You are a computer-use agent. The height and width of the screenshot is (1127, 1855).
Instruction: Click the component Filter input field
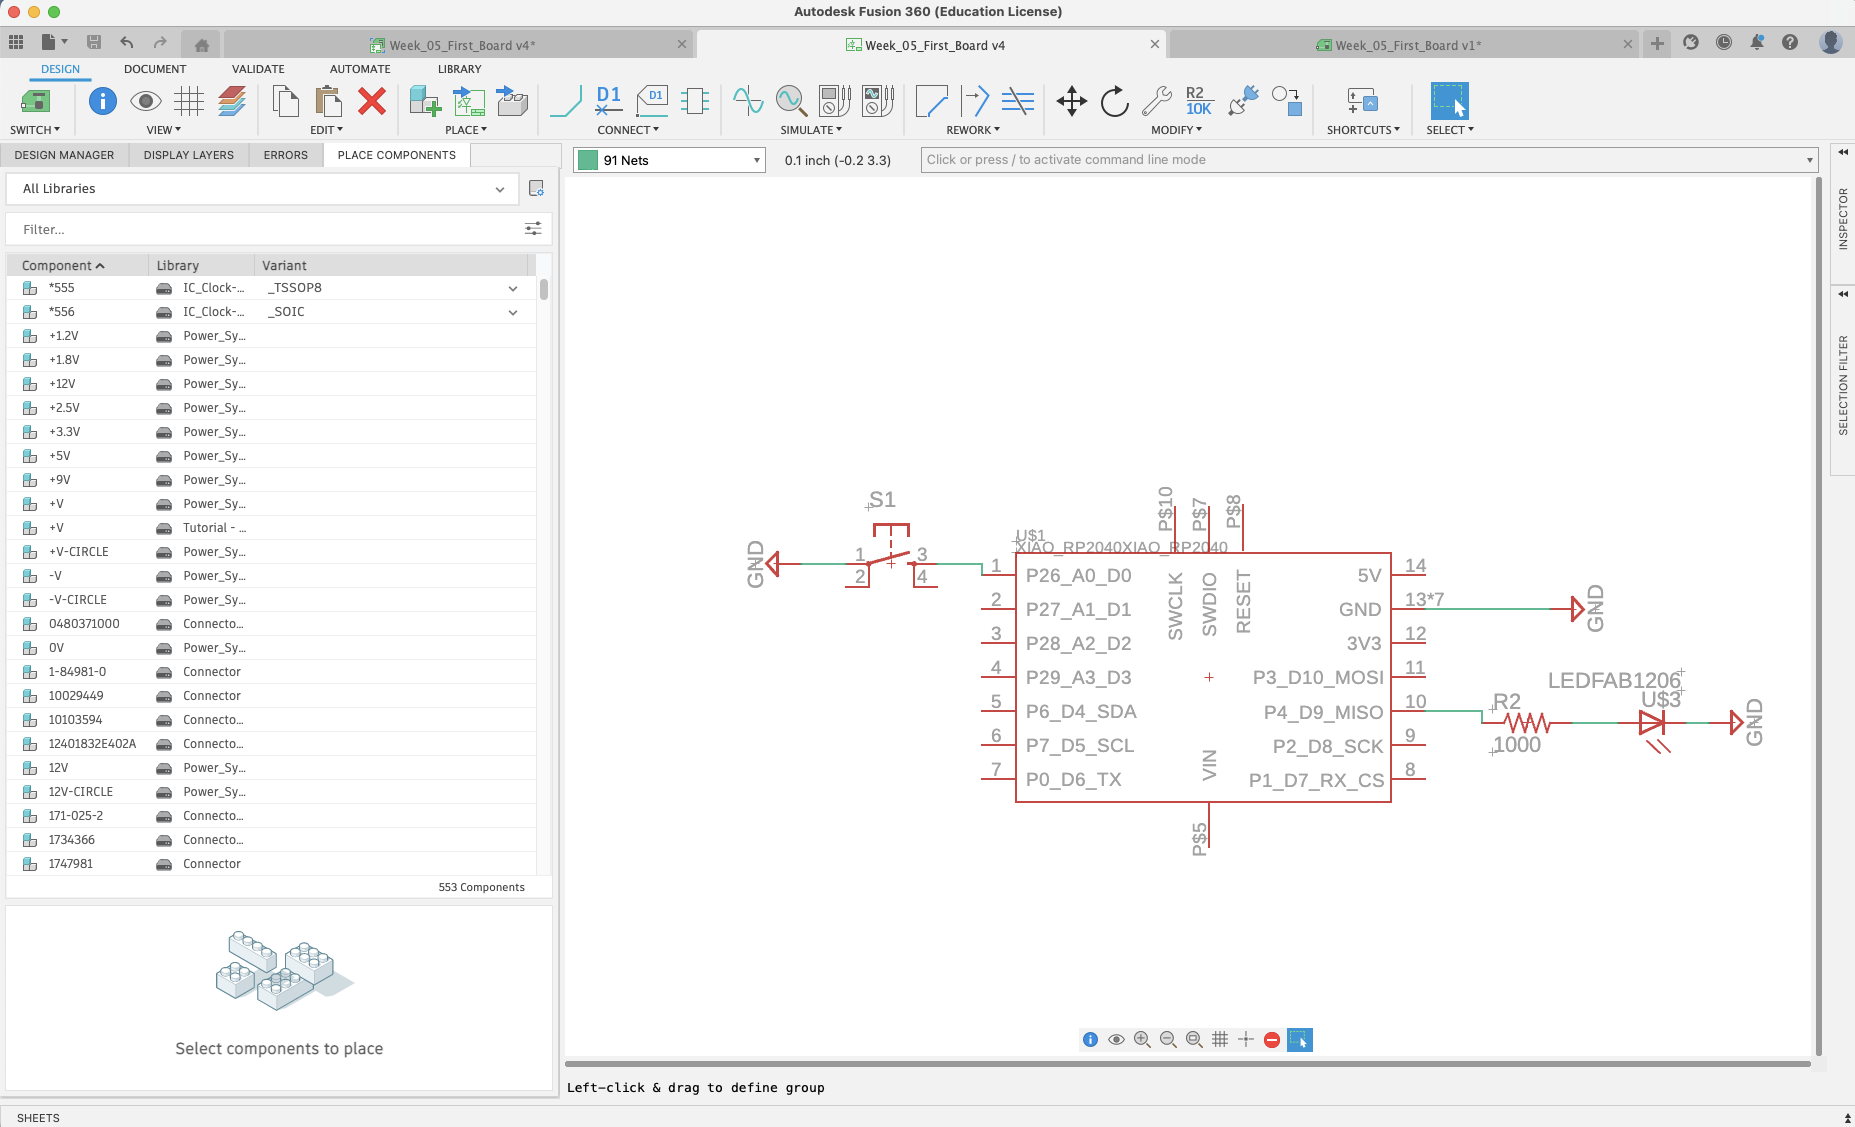pos(265,230)
